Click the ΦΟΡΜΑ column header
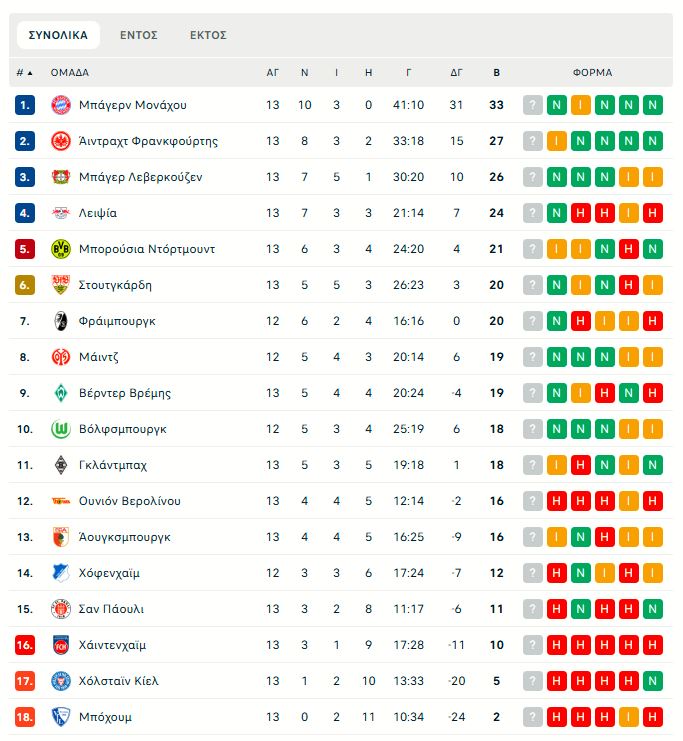Image resolution: width=683 pixels, height=741 pixels. (592, 73)
